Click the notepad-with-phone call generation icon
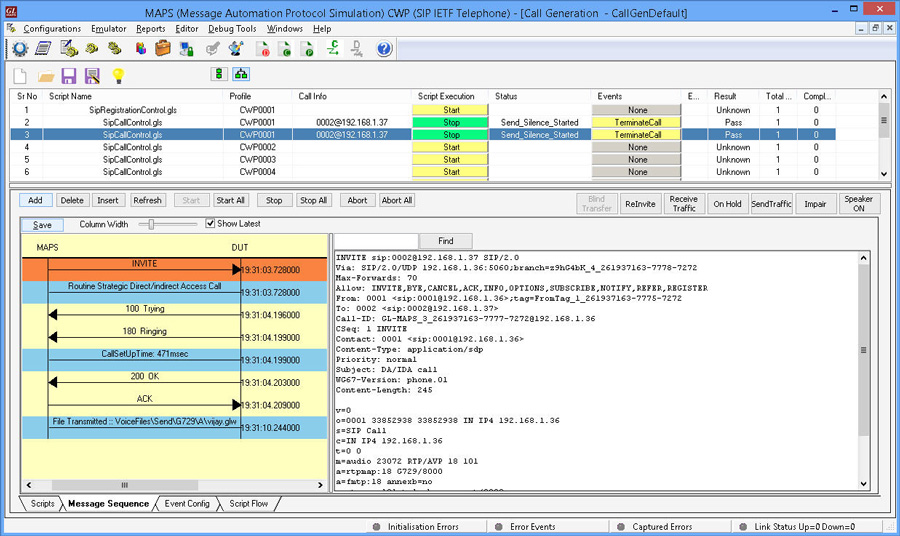This screenshot has width=900, height=536. (69, 49)
